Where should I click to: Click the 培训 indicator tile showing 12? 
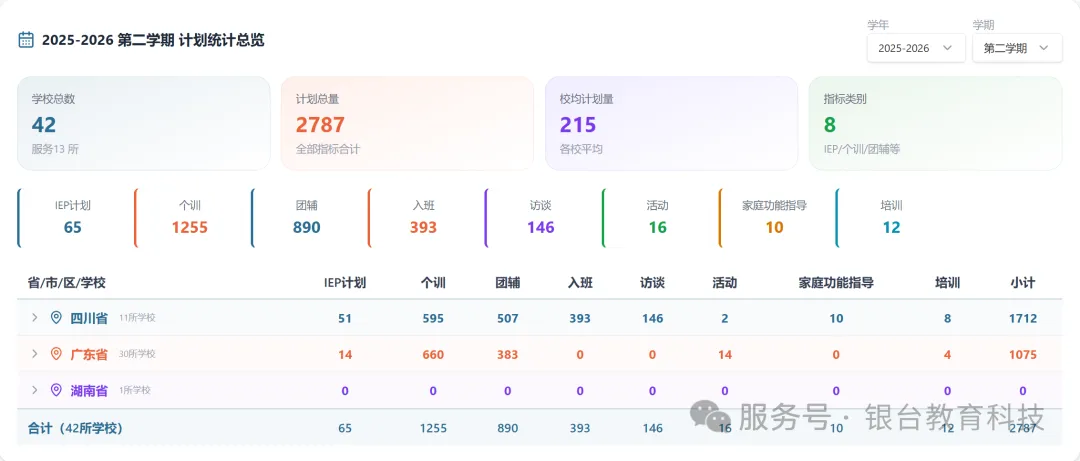891,218
